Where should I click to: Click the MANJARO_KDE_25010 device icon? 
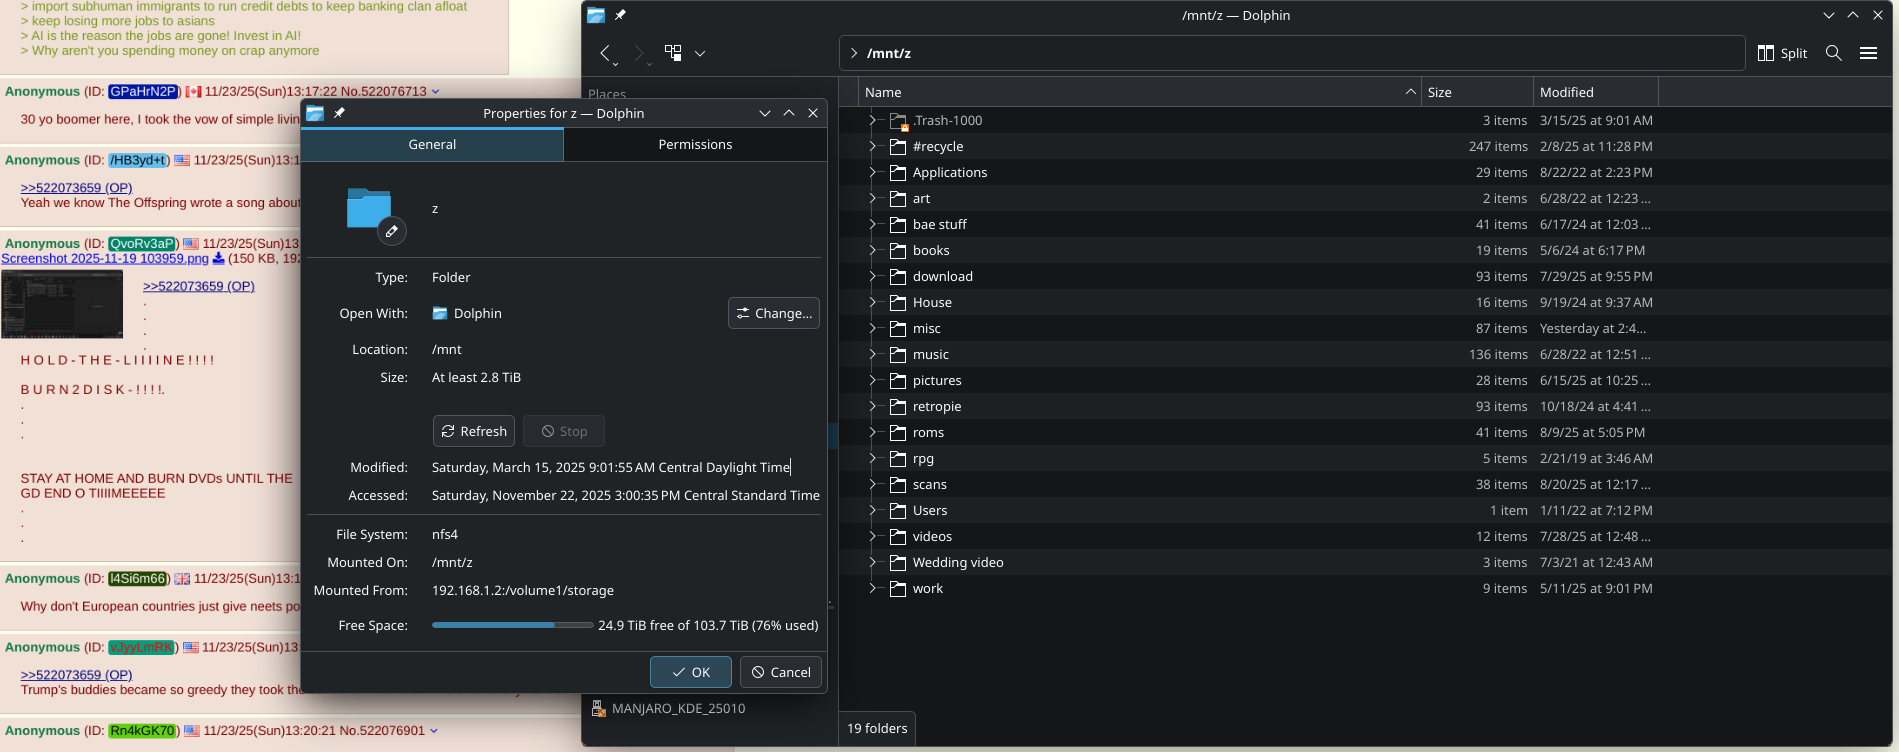(598, 708)
